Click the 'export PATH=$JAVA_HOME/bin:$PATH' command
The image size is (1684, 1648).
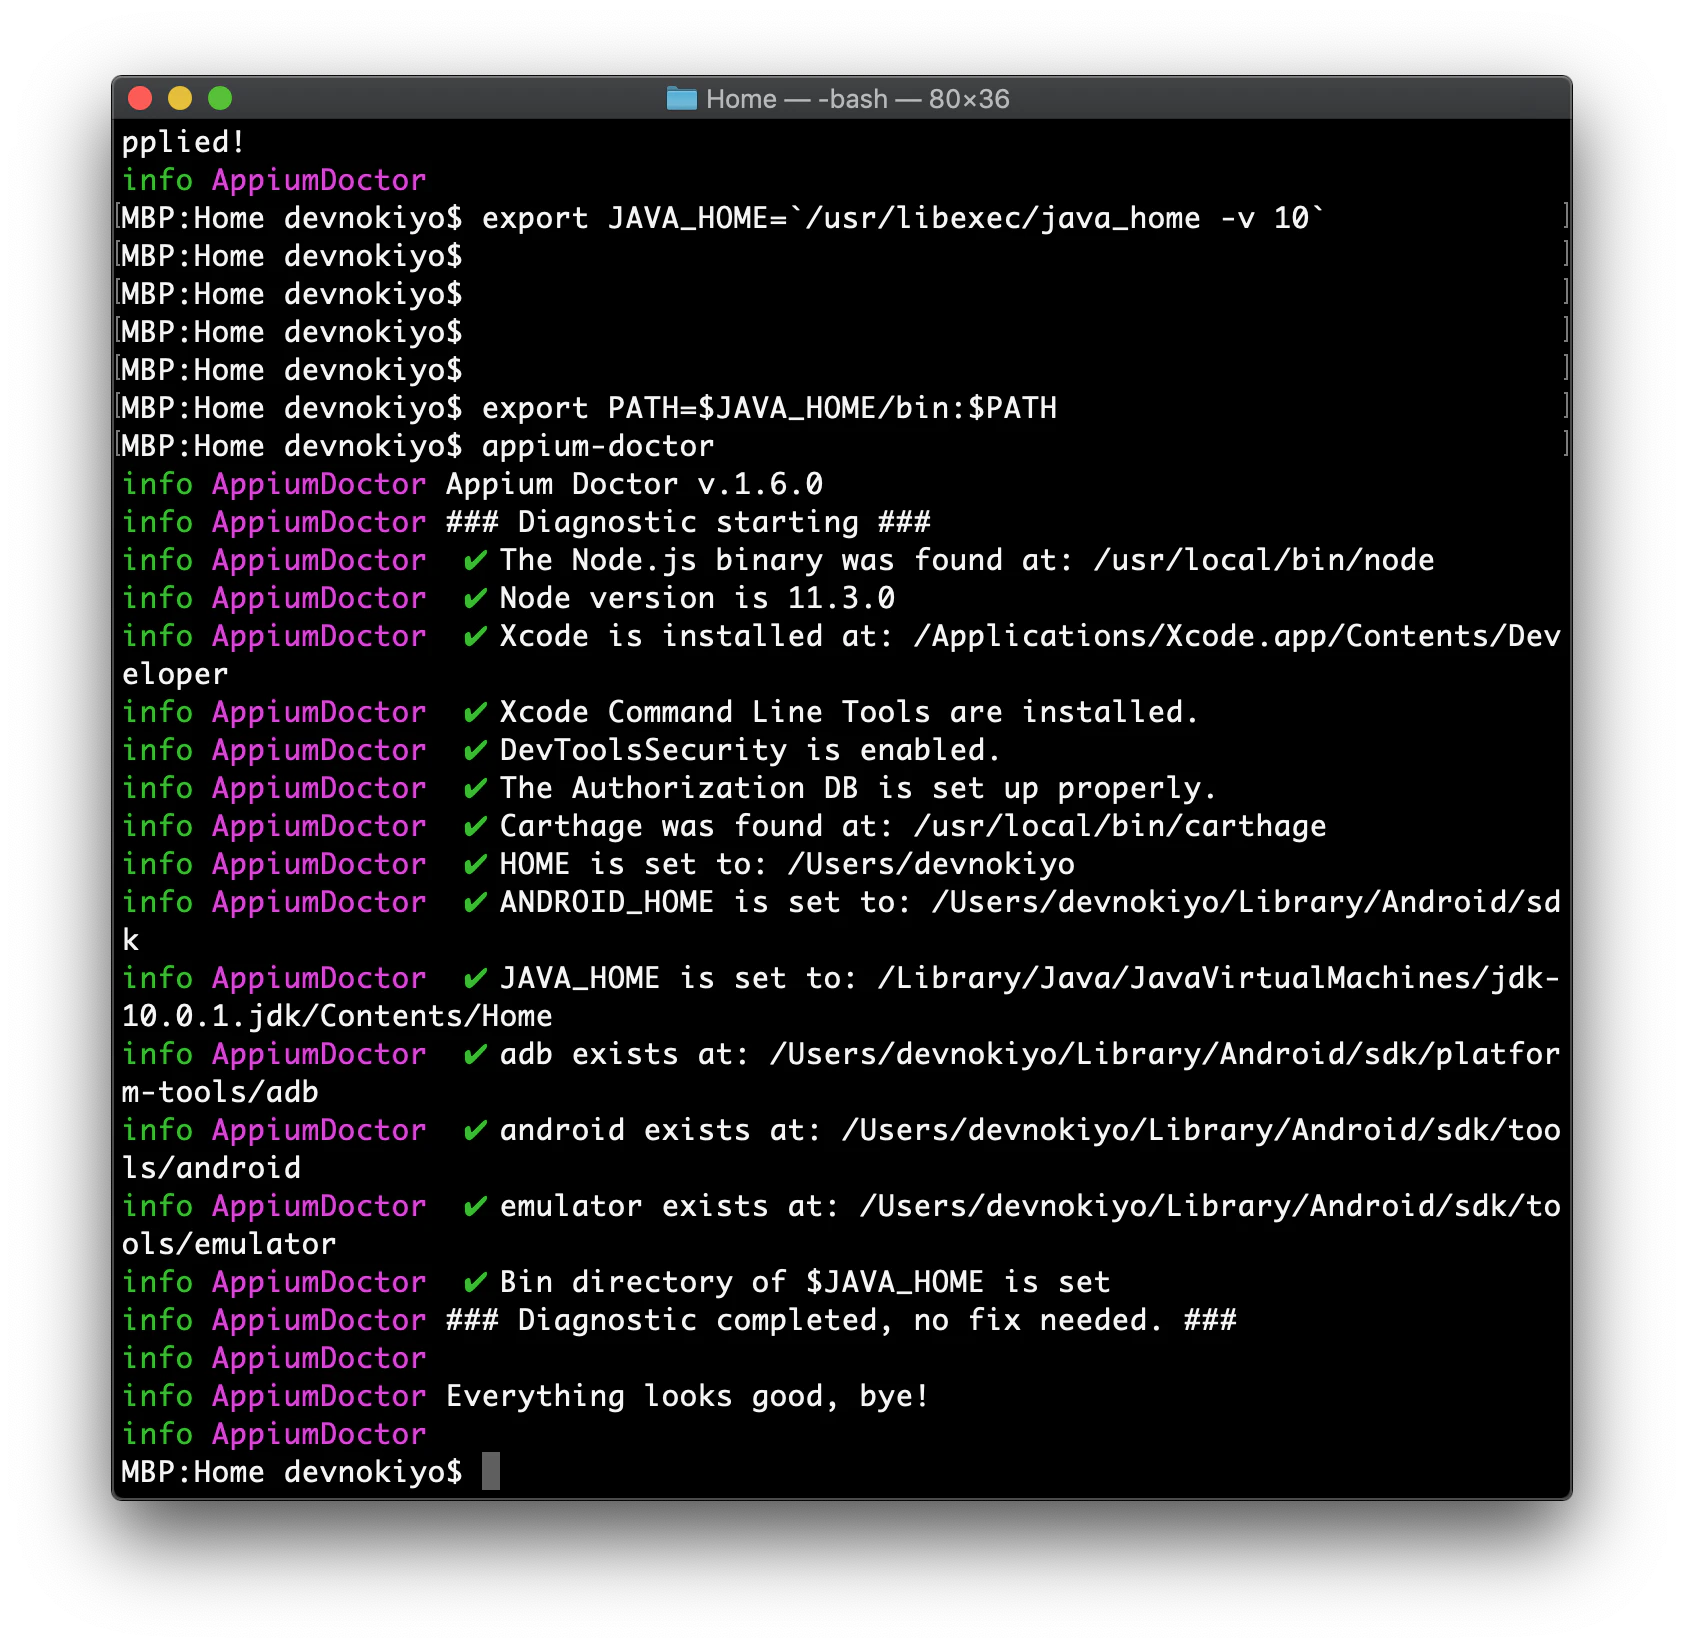click(769, 408)
